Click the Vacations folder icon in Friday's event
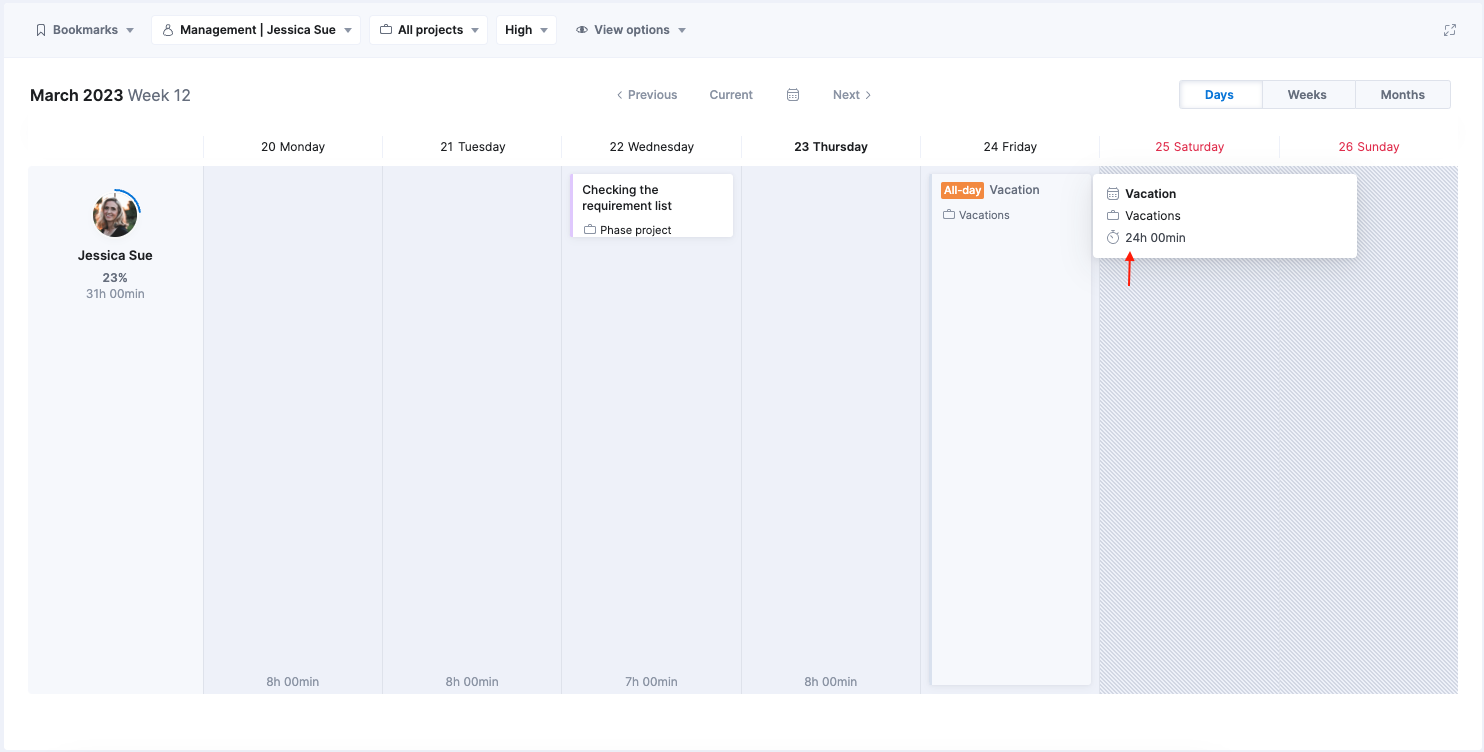This screenshot has height=752, width=1484. pyautogui.click(x=949, y=215)
